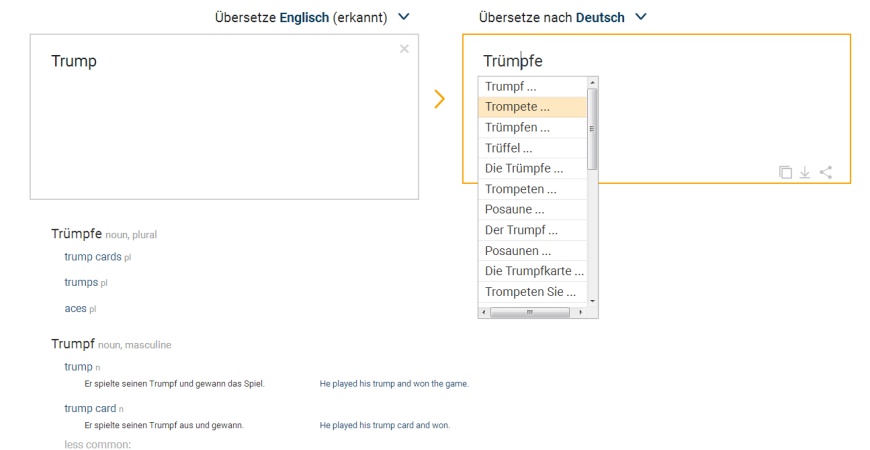Choose the 'Die Trümpfe ...' suggestion
This screenshot has height=450, width=870.
[x=532, y=169]
